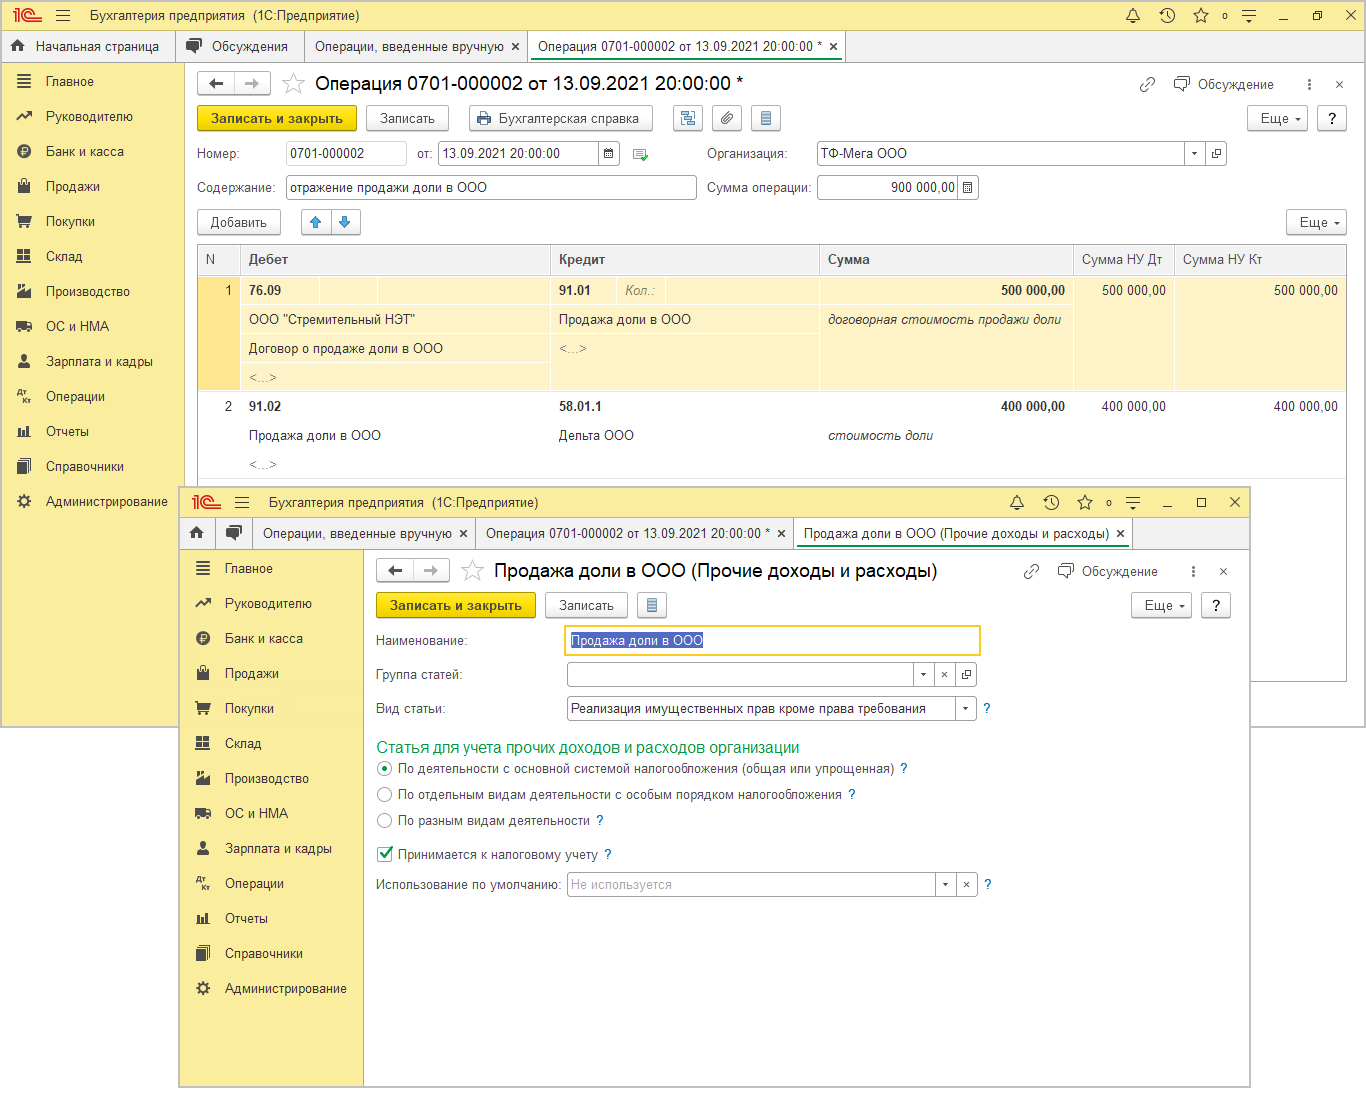Expand Организация dropdown arrow
This screenshot has height=1093, width=1366.
[1194, 154]
